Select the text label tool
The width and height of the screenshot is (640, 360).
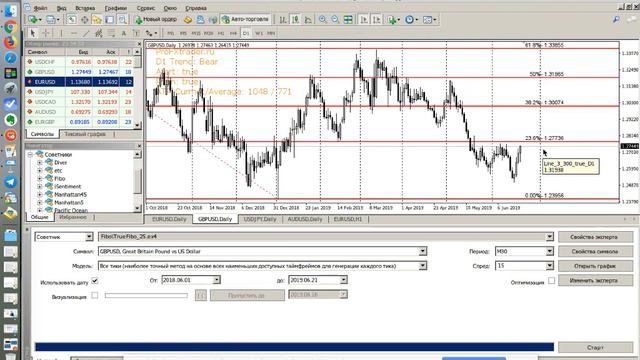pos(124,33)
